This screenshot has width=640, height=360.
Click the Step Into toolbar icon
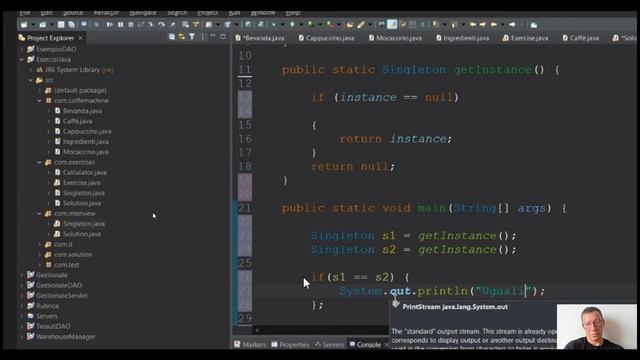[151, 25]
